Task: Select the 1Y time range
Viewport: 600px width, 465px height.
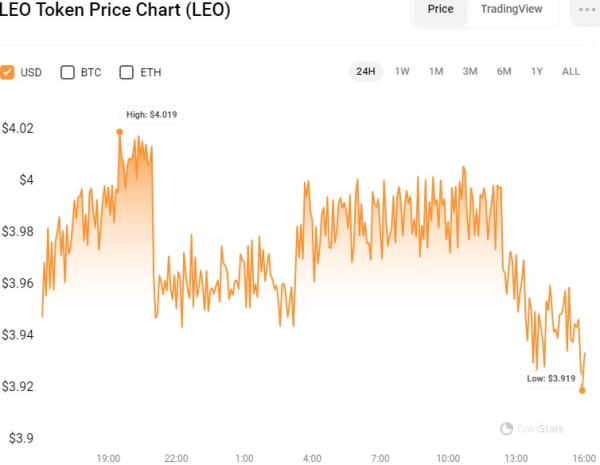Action: [537, 71]
